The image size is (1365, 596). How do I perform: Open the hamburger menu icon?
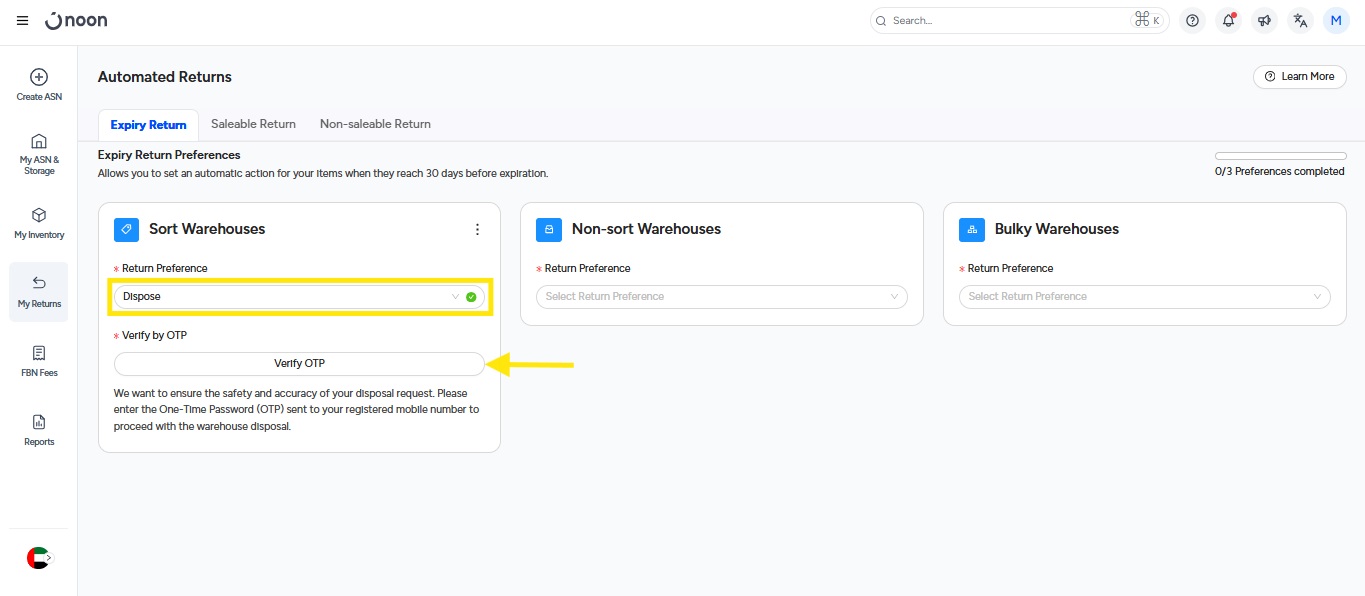[x=22, y=21]
